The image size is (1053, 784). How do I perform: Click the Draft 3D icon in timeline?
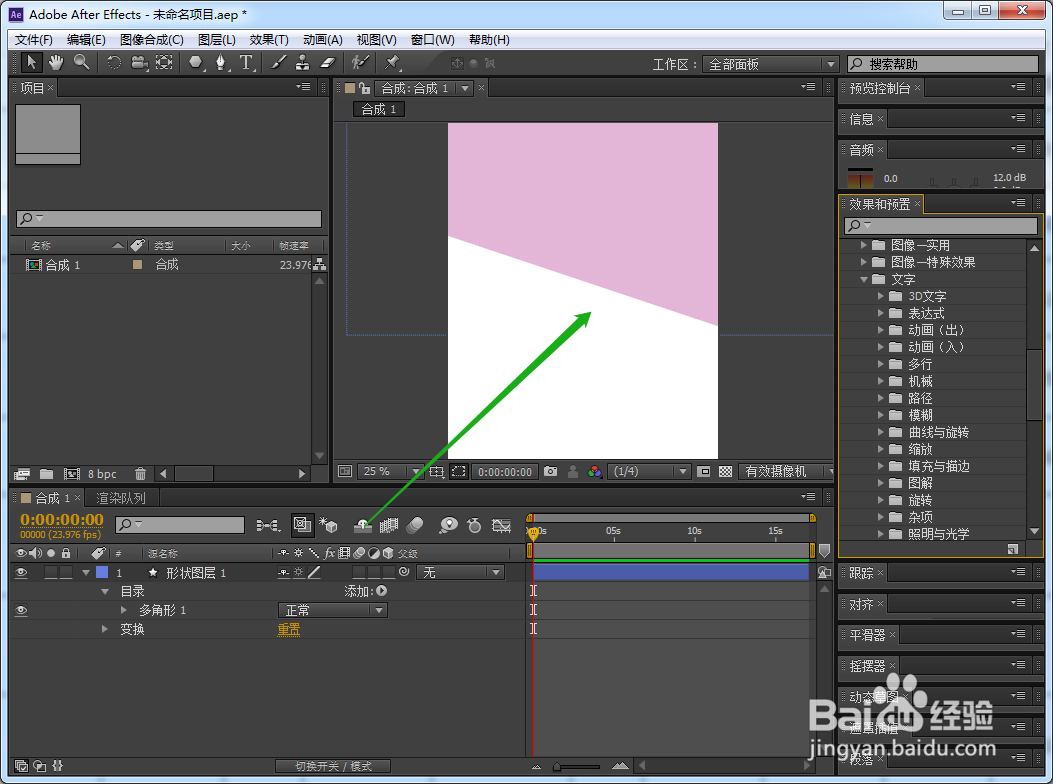[x=328, y=525]
